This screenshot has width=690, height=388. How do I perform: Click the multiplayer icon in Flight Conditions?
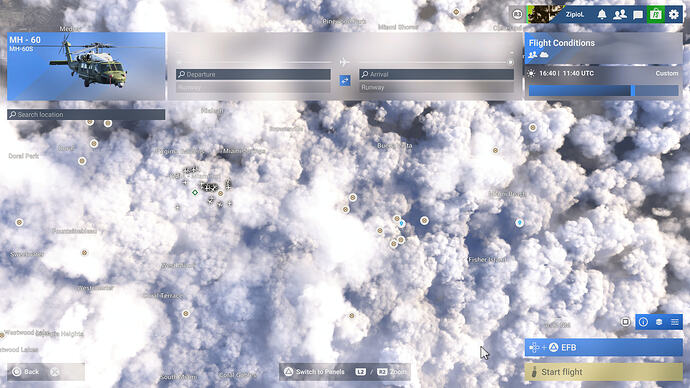point(533,55)
